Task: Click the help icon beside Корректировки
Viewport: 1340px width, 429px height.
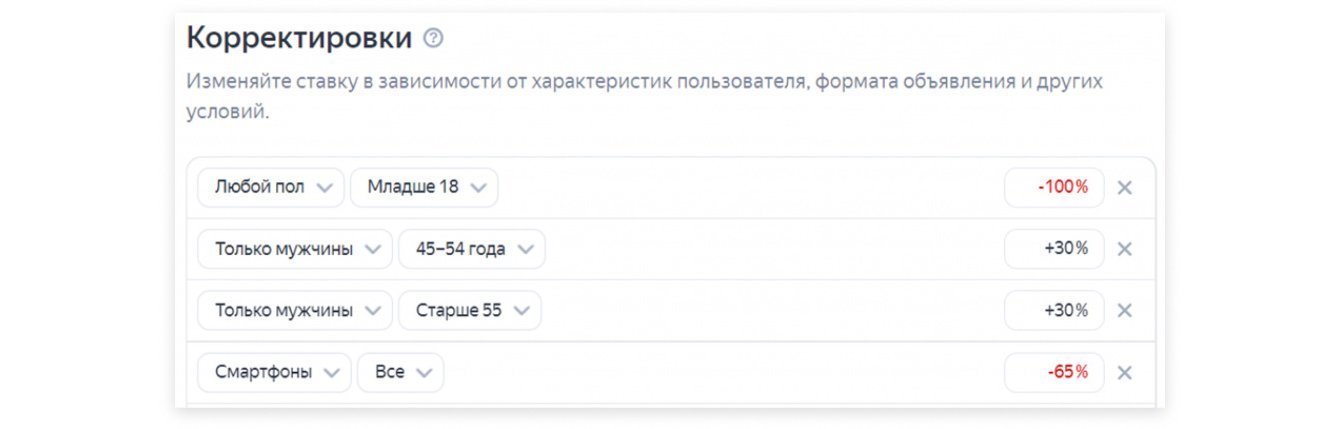Action: (433, 39)
